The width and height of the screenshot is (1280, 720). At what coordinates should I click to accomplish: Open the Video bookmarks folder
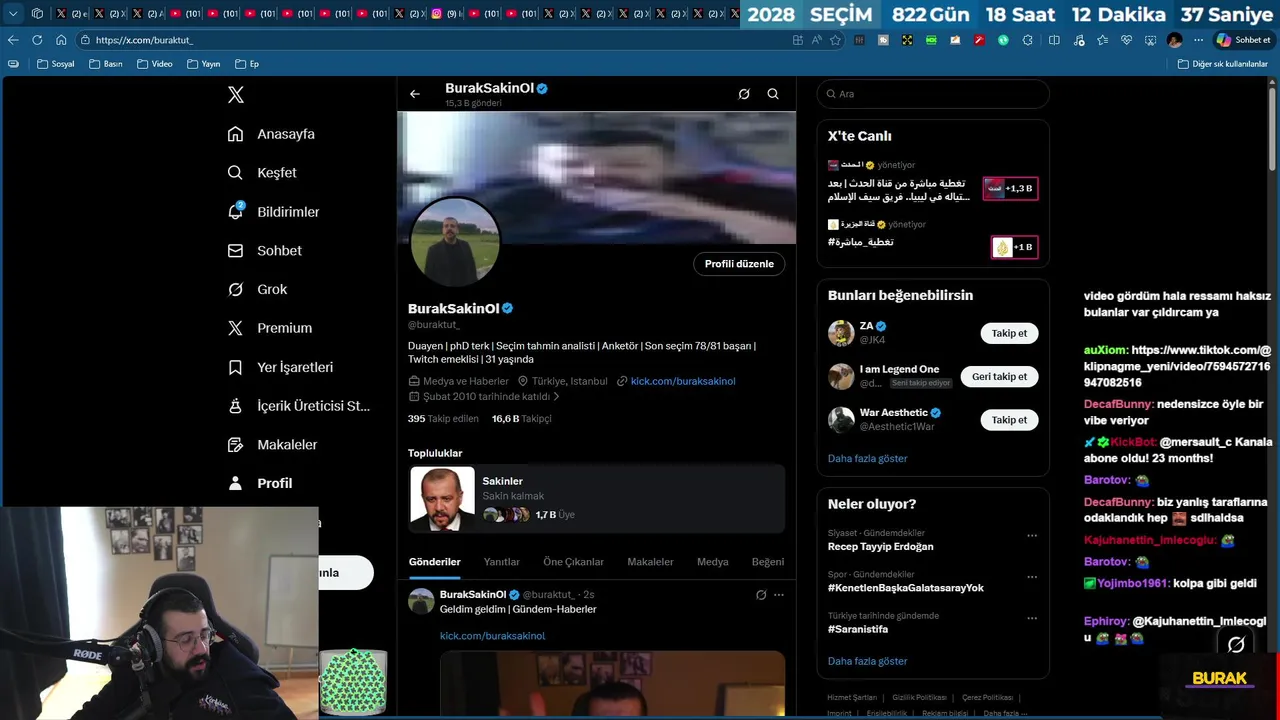155,64
